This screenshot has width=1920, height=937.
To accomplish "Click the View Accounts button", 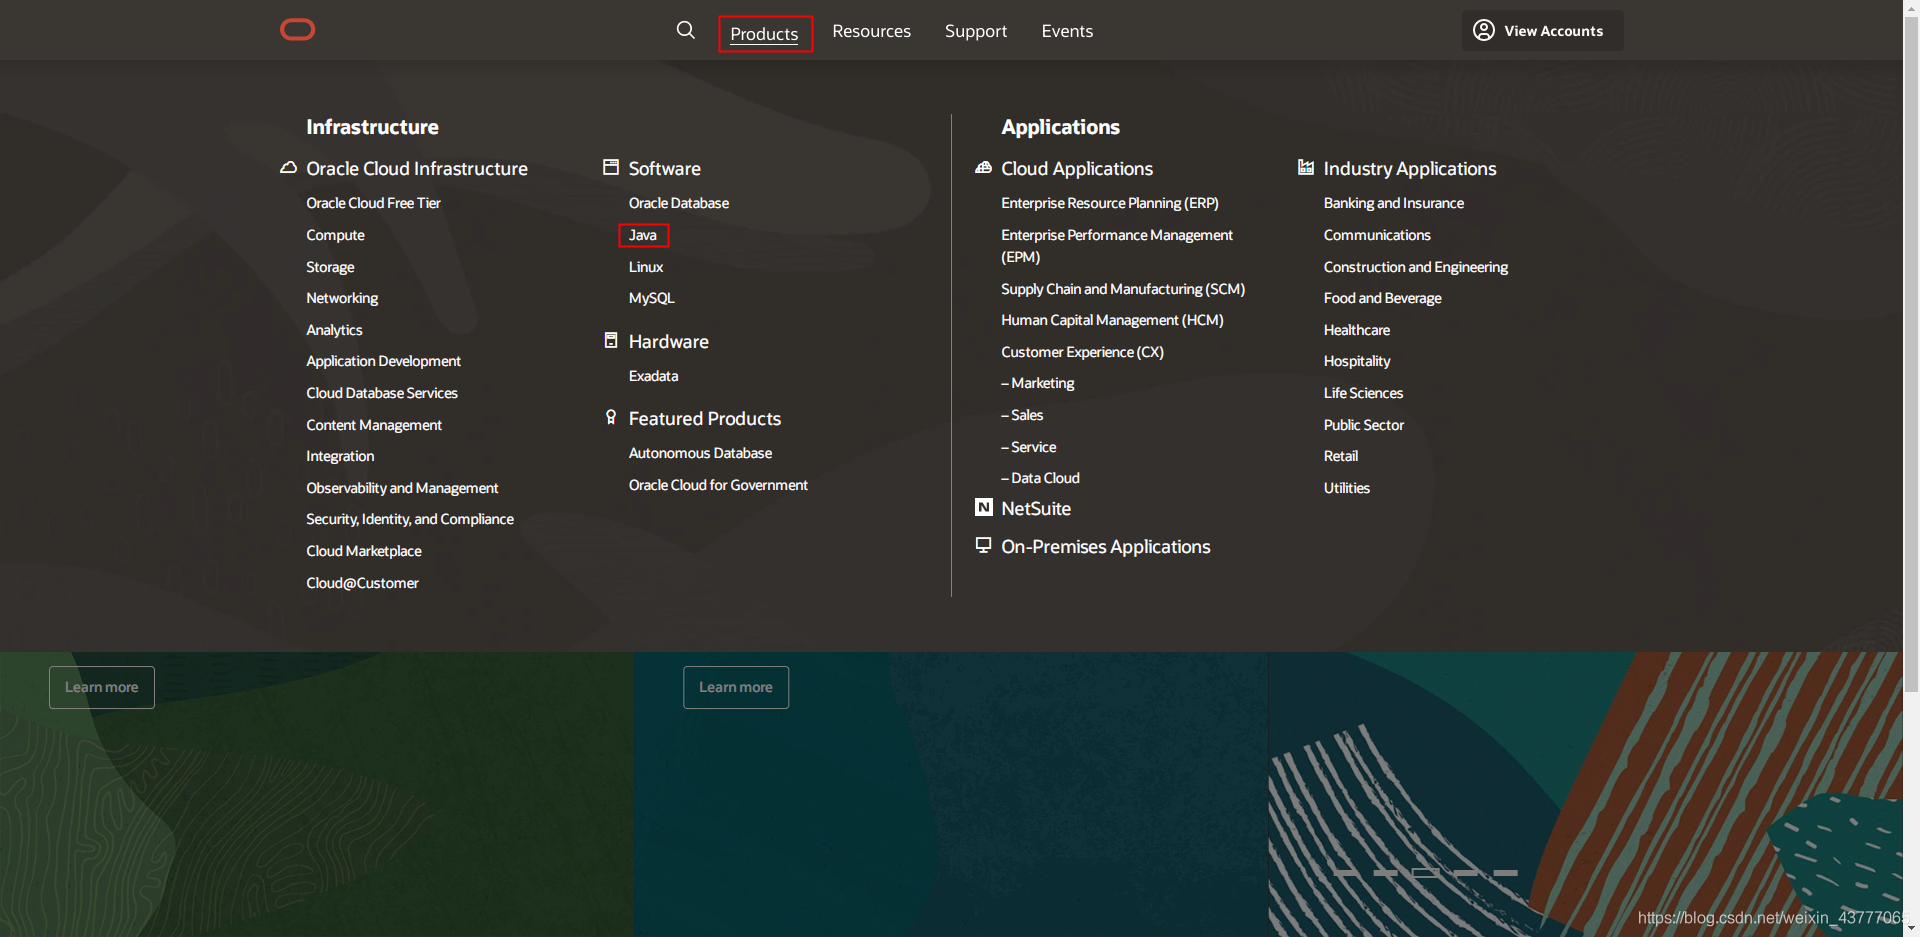I will [1542, 30].
